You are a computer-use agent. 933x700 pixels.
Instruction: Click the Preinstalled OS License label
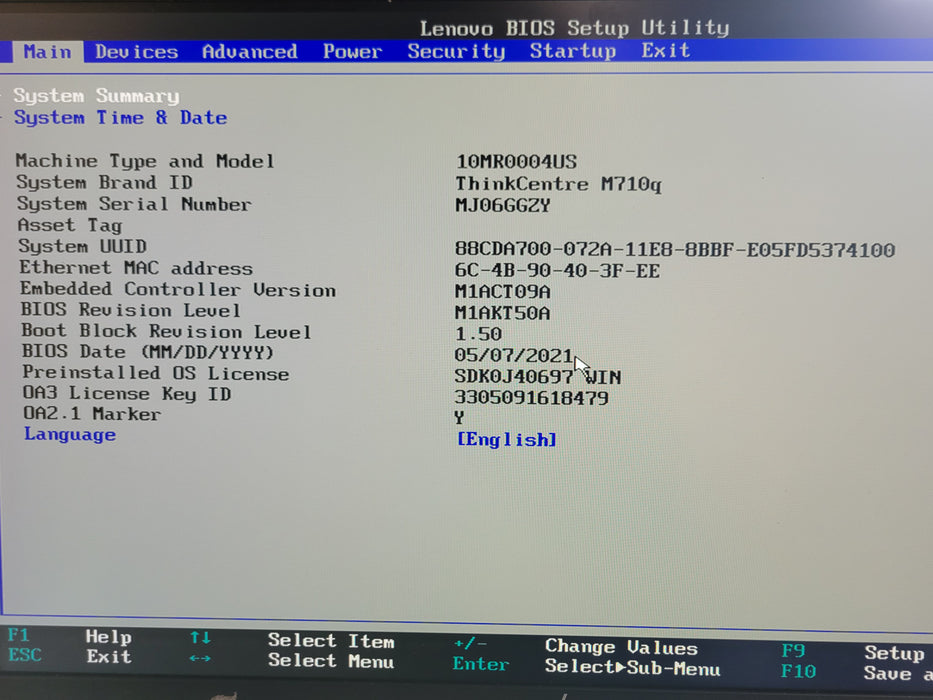pyautogui.click(x=156, y=373)
